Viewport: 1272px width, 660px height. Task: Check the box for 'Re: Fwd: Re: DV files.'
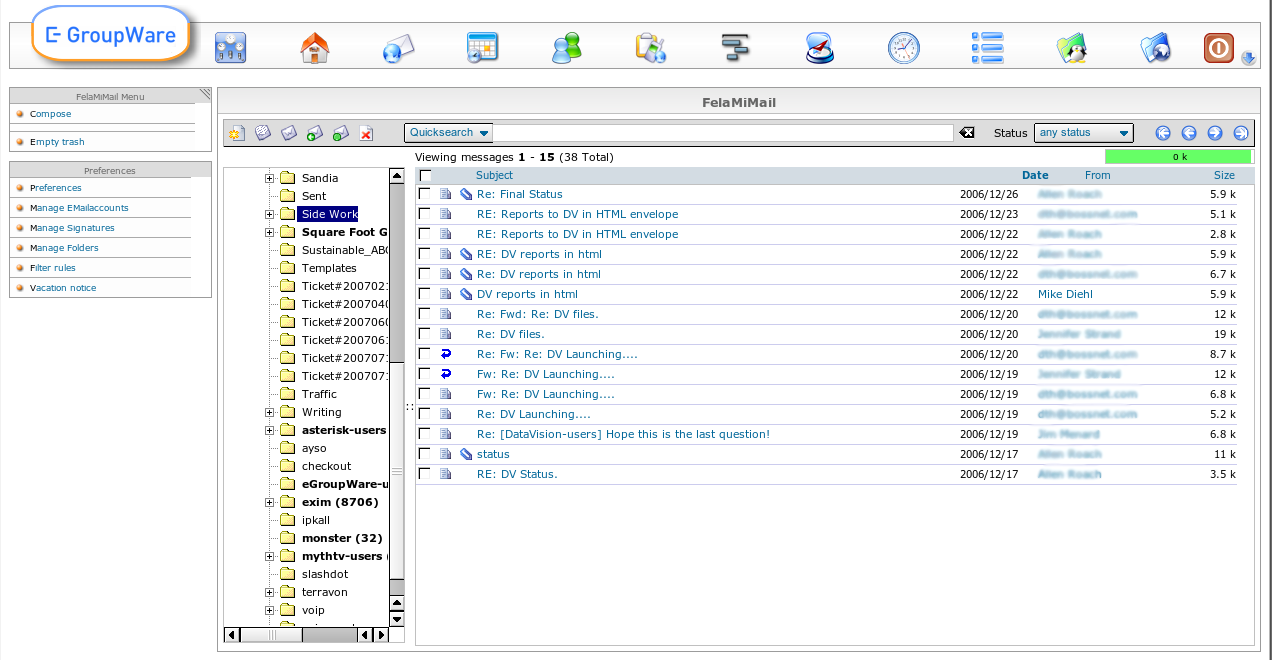click(x=425, y=314)
